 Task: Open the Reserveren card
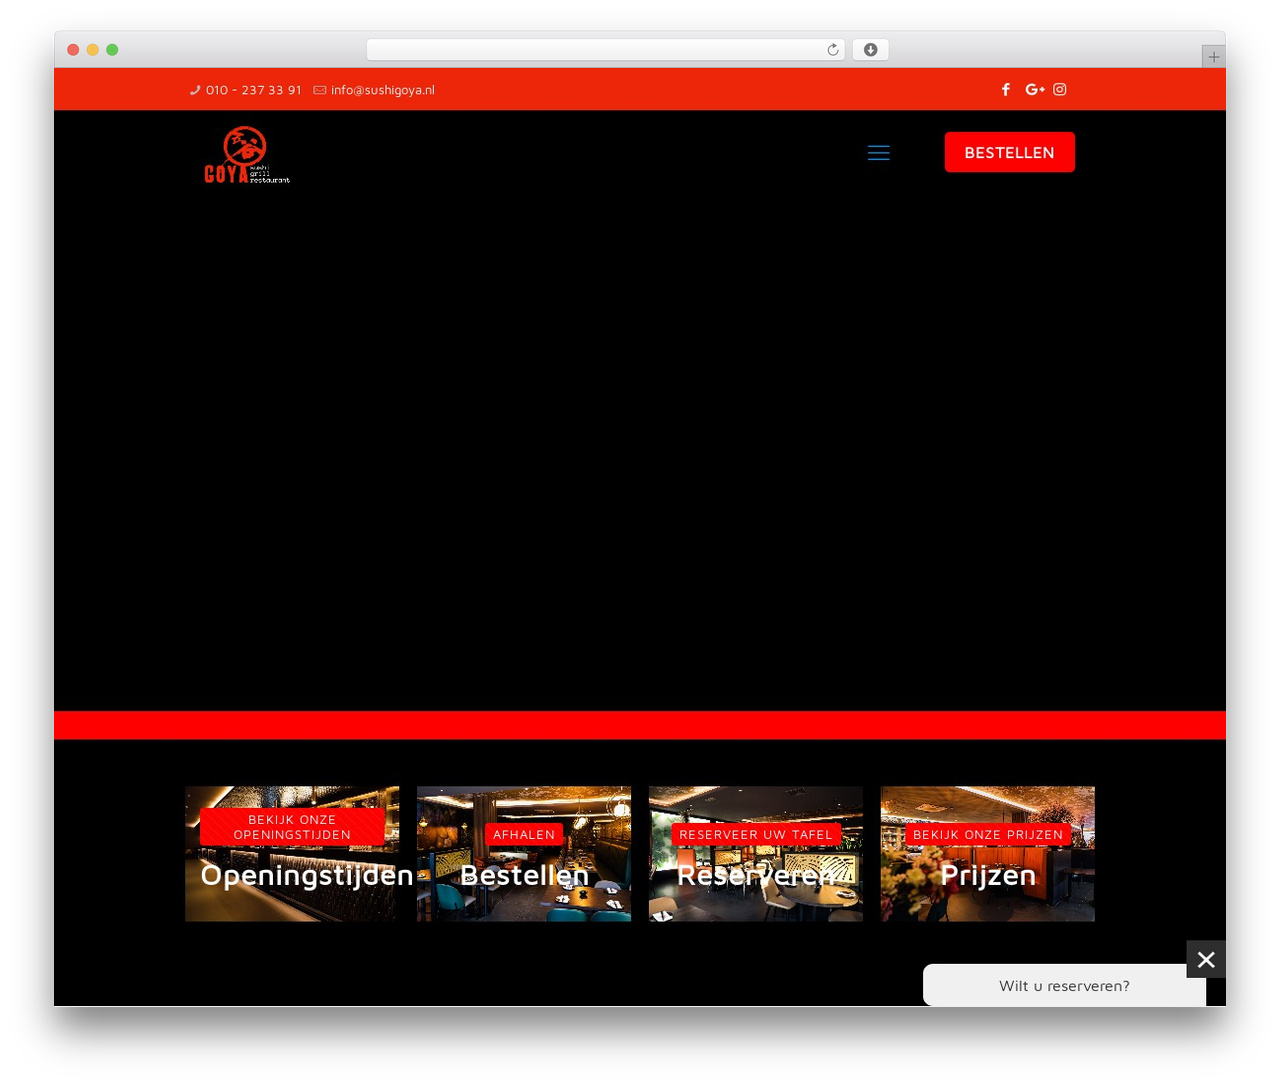pyautogui.click(x=756, y=853)
